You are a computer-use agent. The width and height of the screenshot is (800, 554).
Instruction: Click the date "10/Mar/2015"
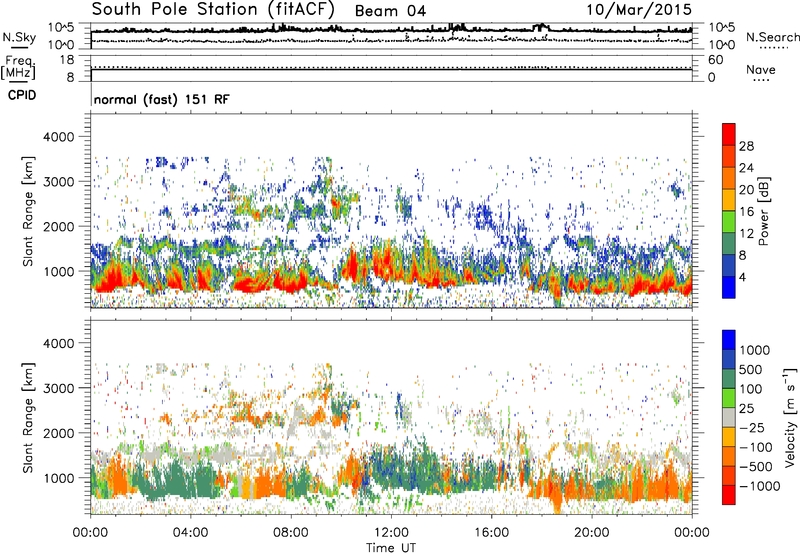click(639, 9)
